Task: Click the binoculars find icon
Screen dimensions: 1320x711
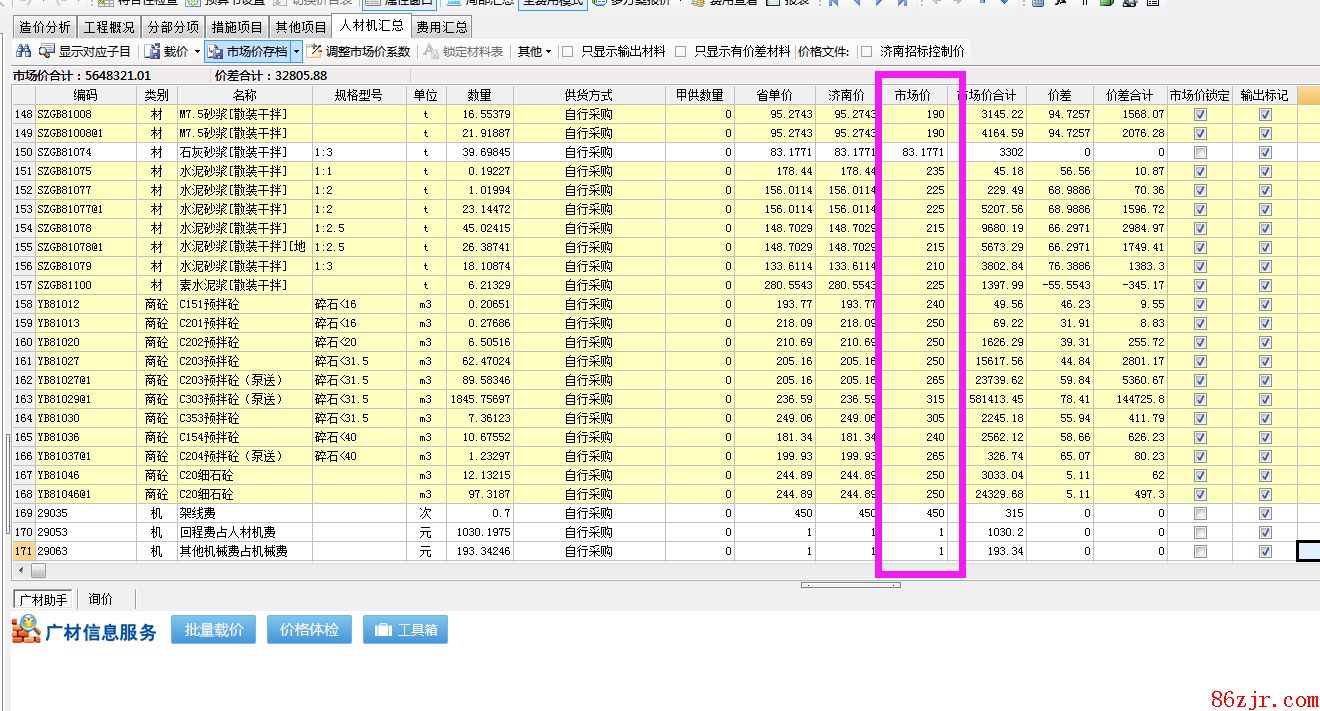Action: 23,51
